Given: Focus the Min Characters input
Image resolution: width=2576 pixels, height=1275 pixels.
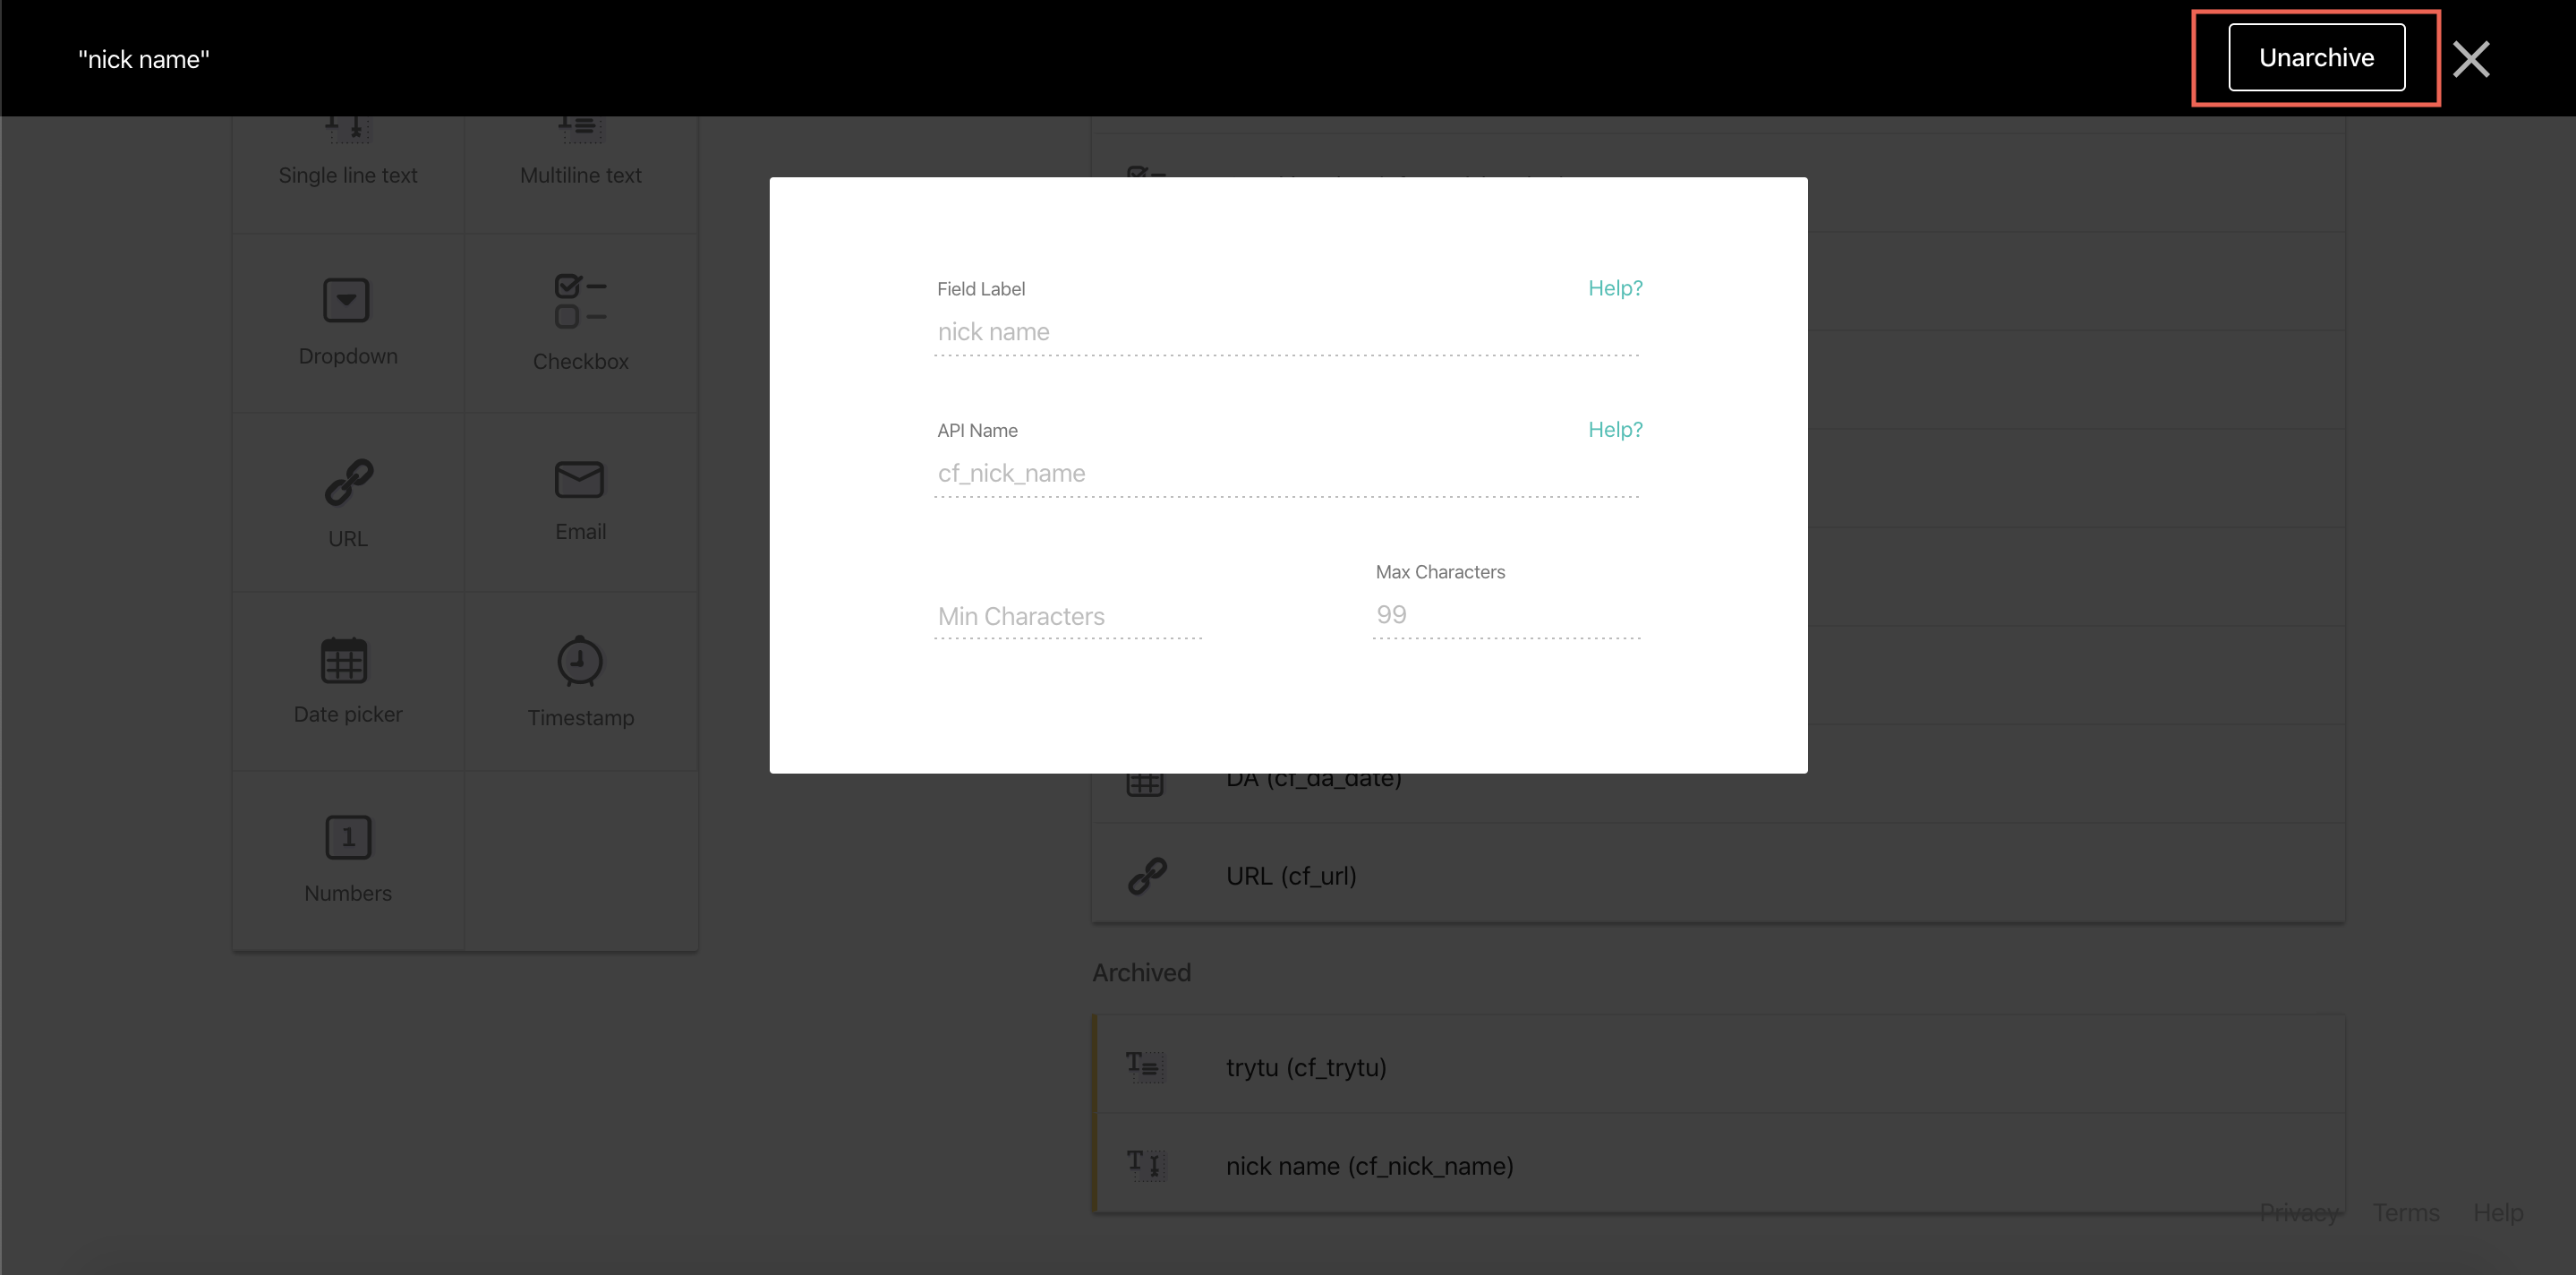Looking at the screenshot, I should point(1067,616).
